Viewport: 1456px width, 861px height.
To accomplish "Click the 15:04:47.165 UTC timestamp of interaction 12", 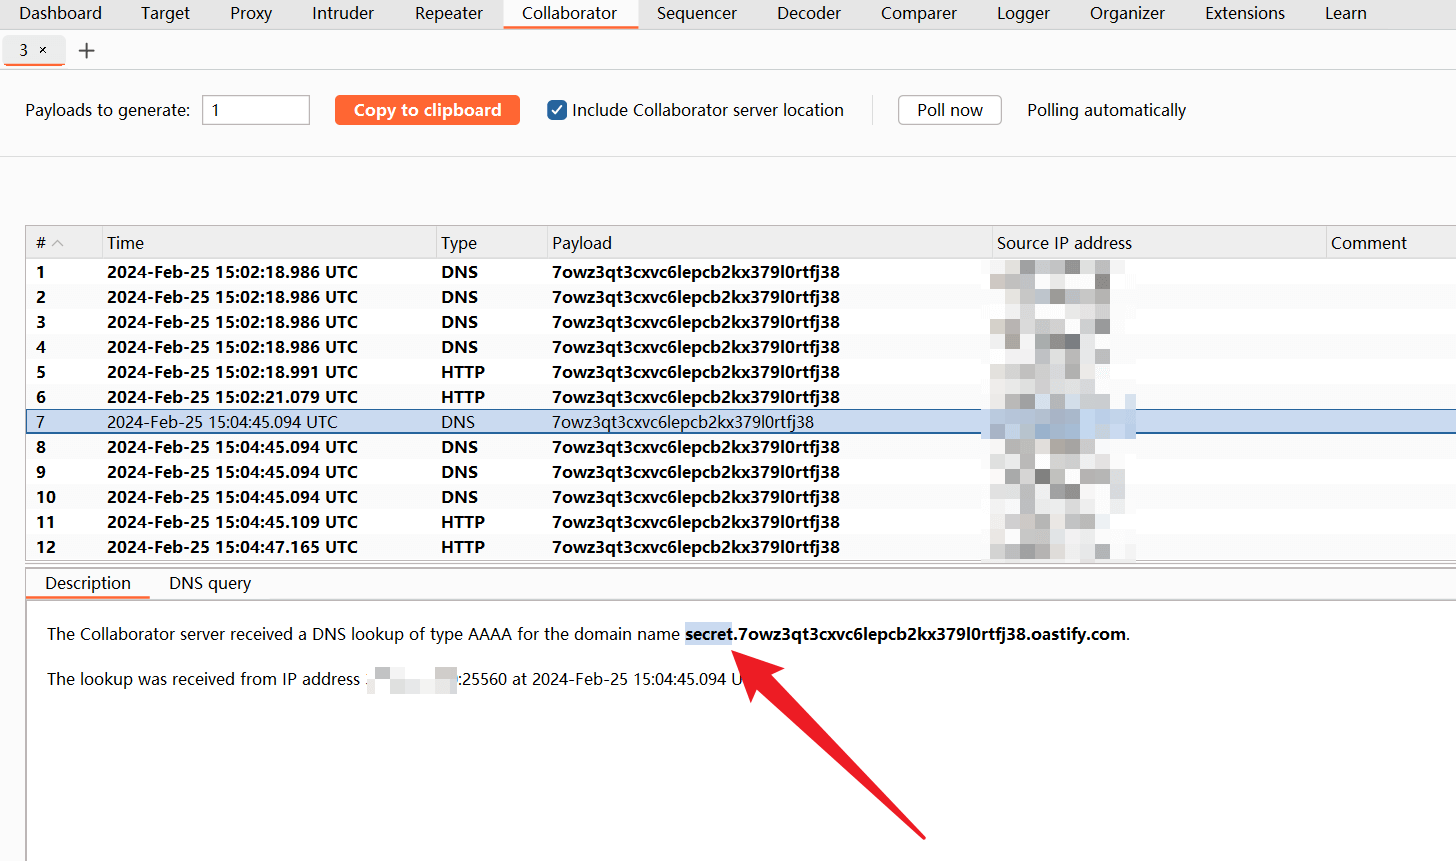I will (x=232, y=547).
